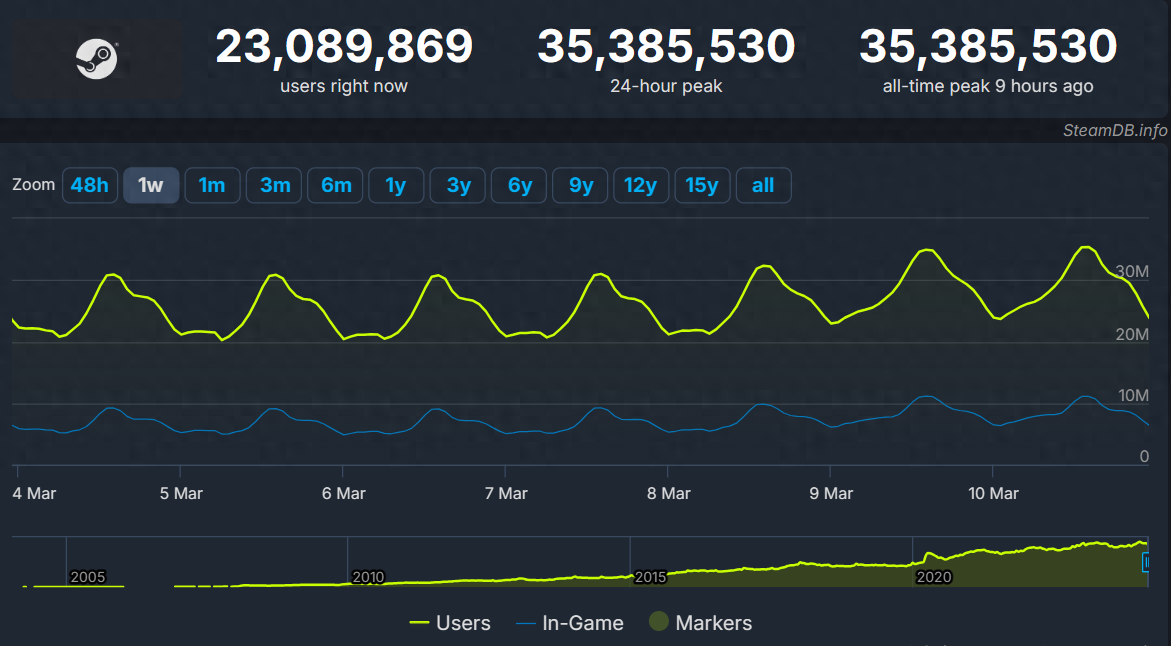
Task: Toggle the Users series in legend
Action: tap(451, 623)
